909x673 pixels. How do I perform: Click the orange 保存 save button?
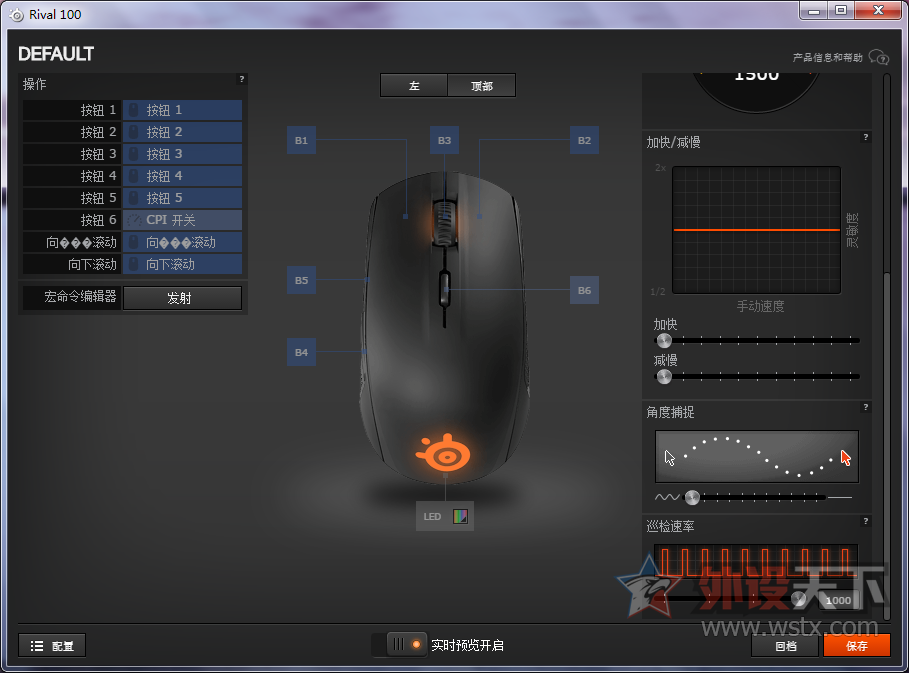tap(857, 645)
